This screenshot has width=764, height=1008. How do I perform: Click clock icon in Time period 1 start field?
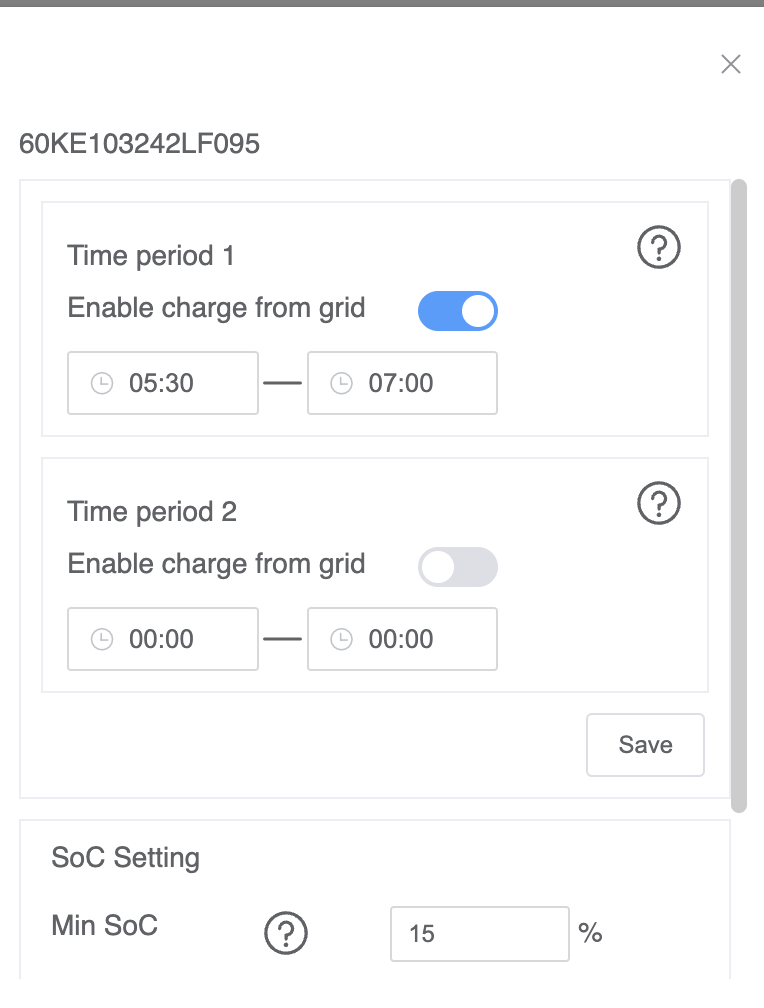(x=101, y=383)
